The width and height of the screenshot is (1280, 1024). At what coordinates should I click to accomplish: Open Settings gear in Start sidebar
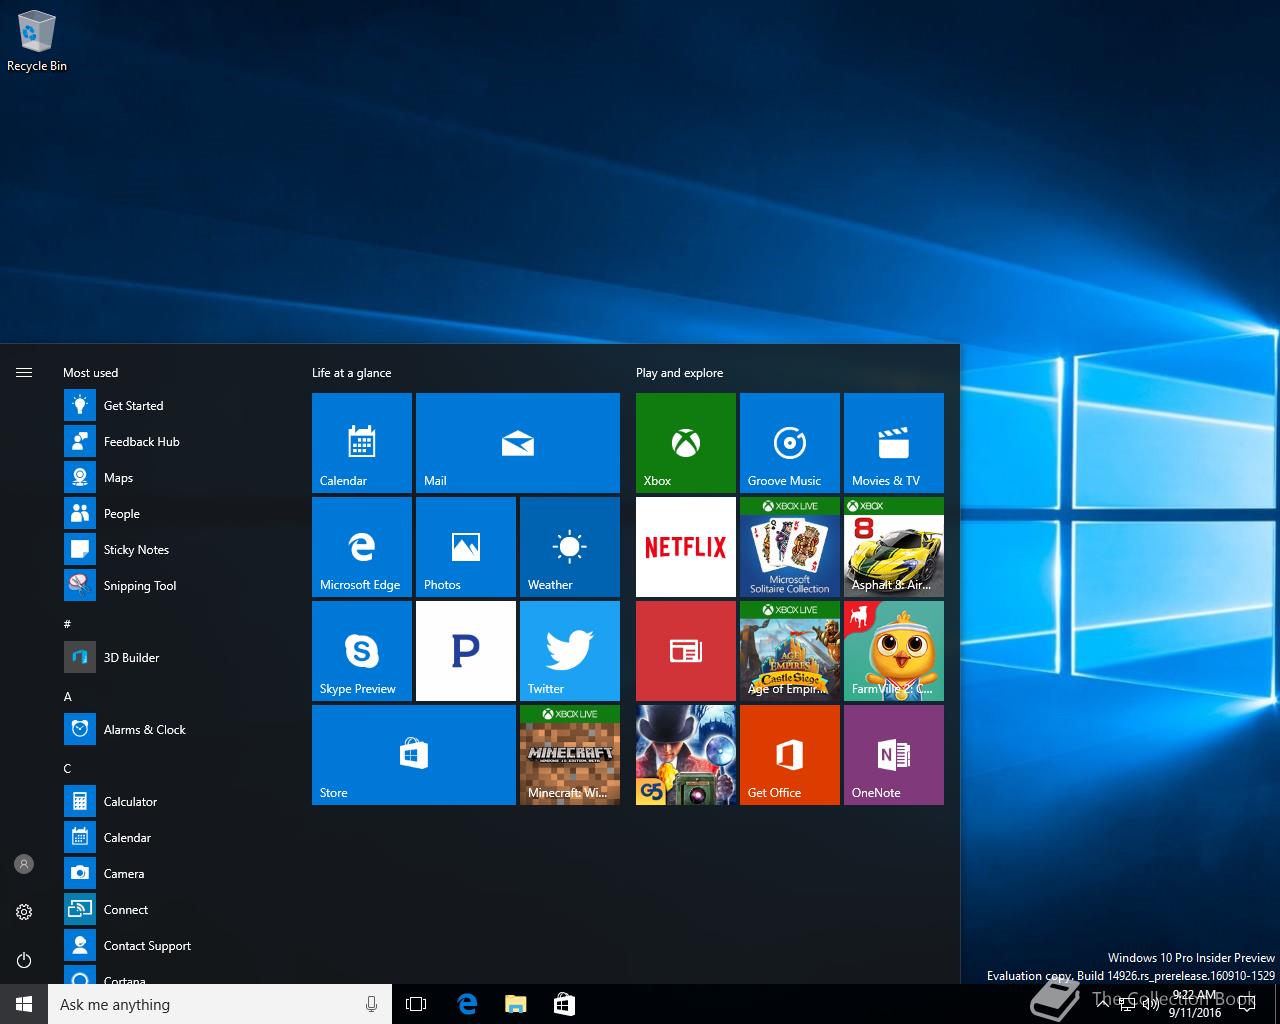click(24, 912)
